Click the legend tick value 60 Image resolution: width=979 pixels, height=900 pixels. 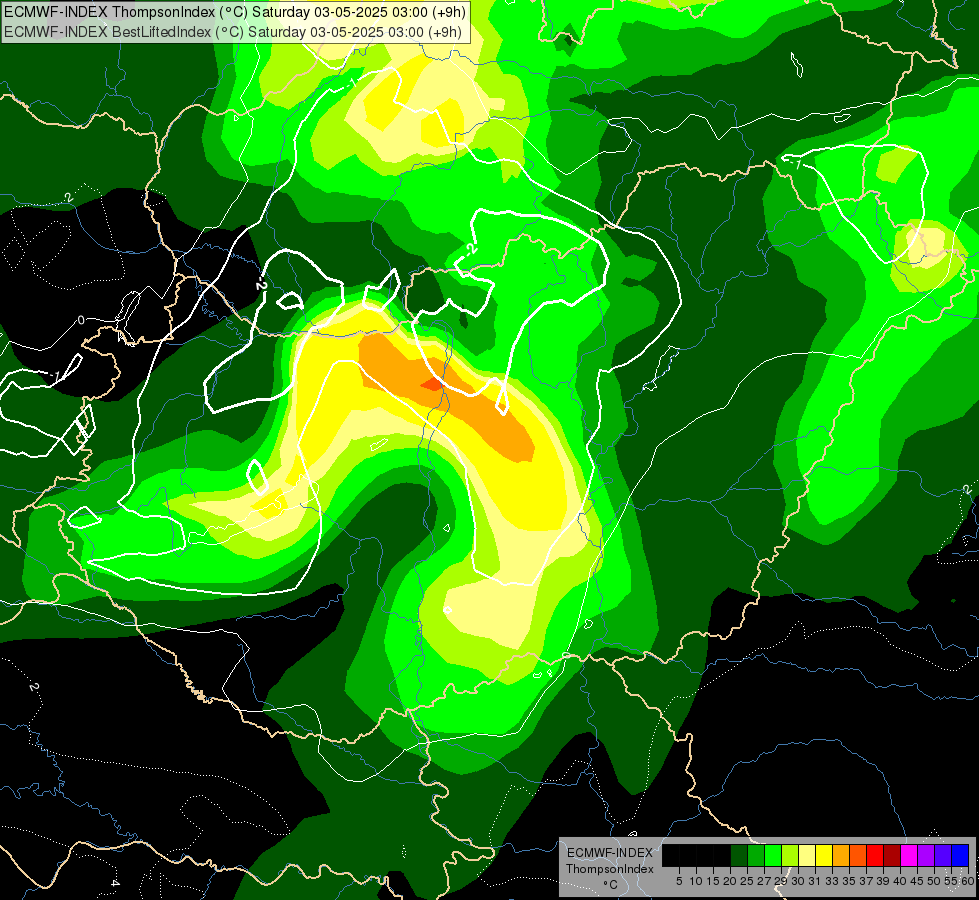pyautogui.click(x=967, y=881)
